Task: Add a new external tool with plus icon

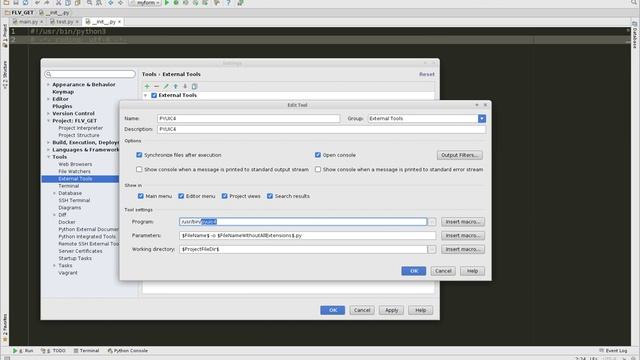Action: pos(147,87)
